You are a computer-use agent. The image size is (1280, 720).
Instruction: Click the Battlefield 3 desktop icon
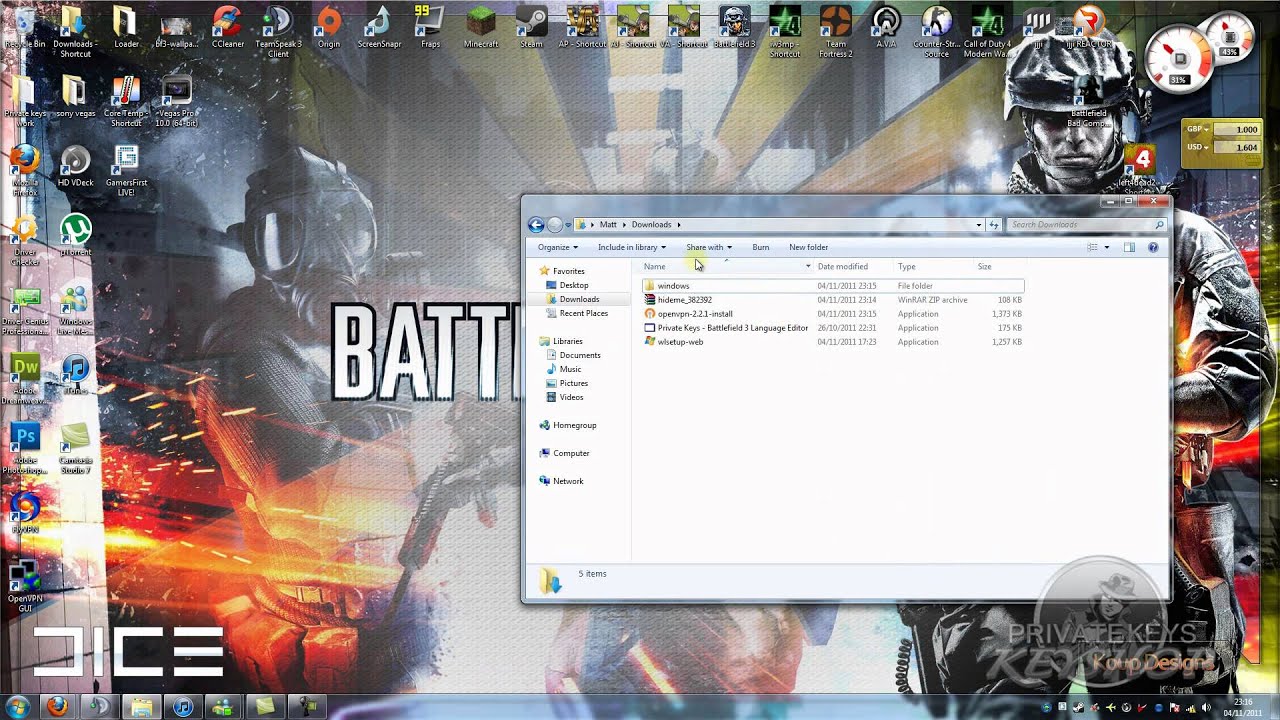(x=734, y=27)
